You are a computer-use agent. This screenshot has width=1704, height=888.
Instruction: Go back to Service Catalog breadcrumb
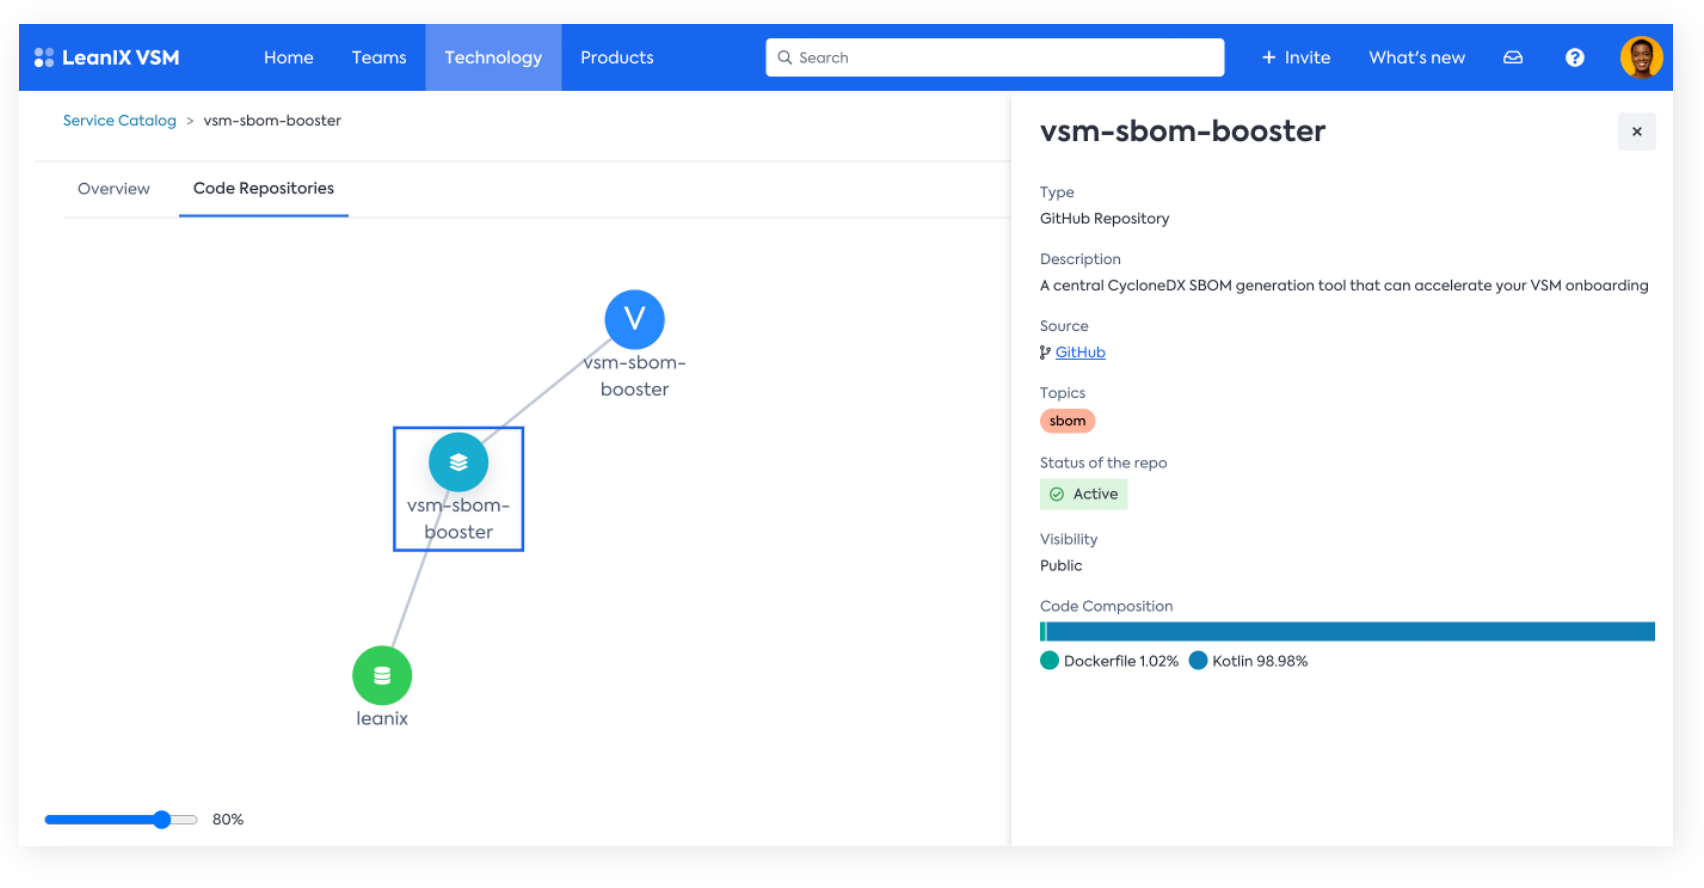click(x=119, y=121)
